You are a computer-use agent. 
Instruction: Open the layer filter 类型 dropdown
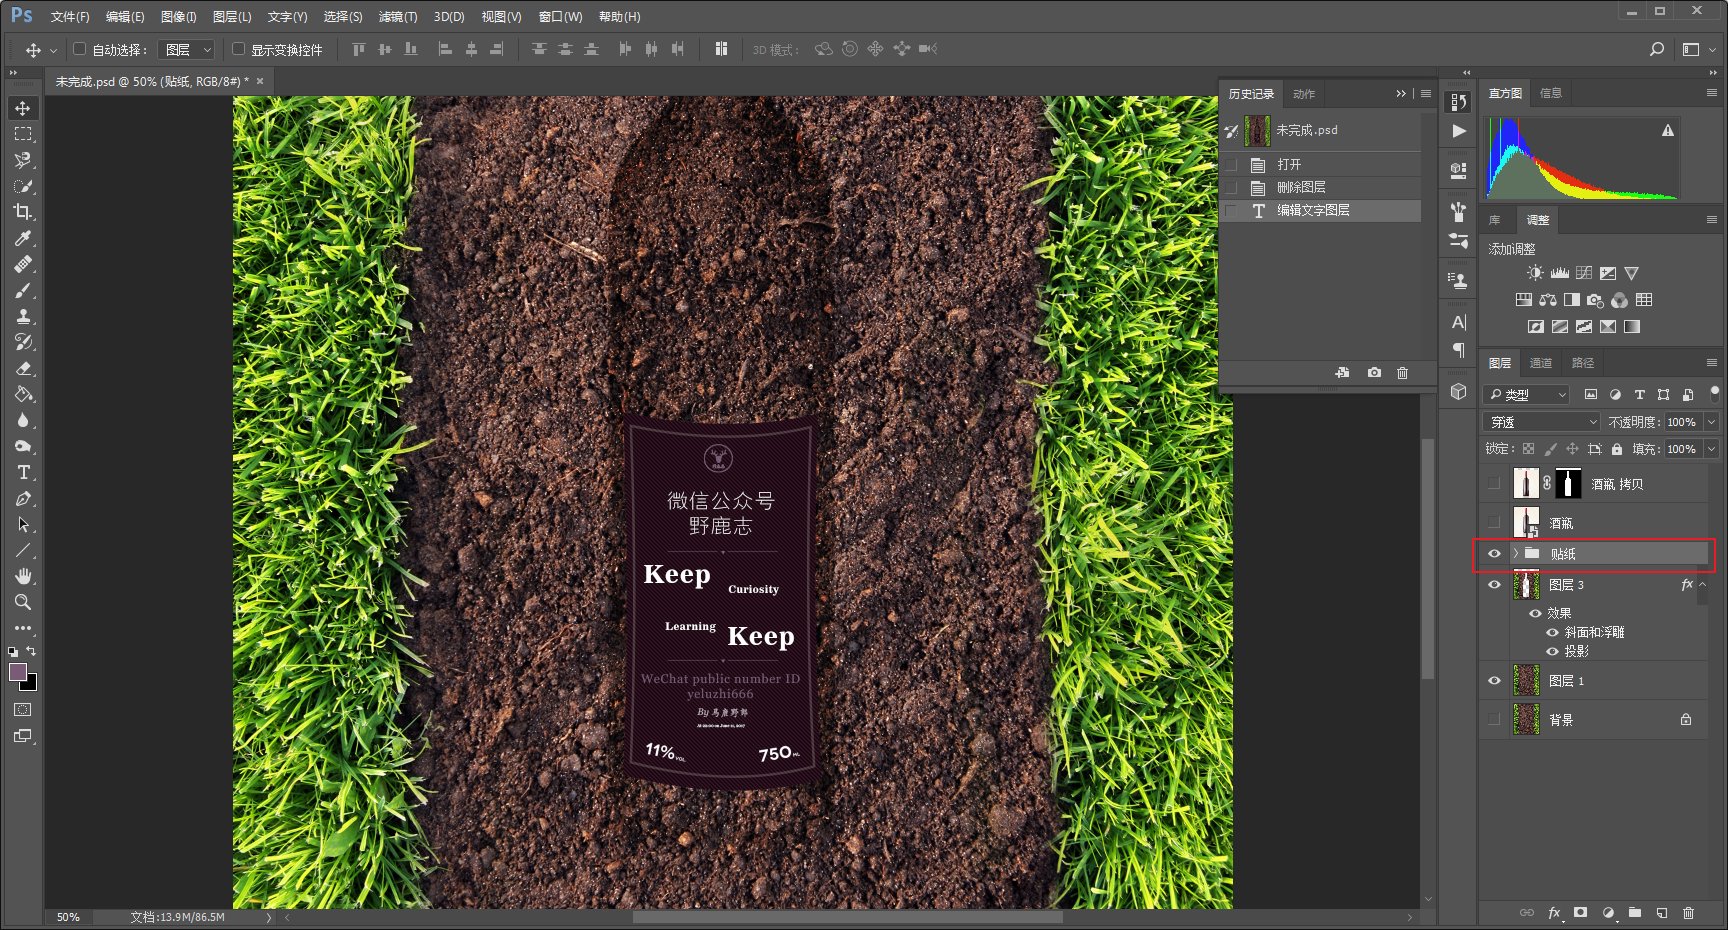1526,395
